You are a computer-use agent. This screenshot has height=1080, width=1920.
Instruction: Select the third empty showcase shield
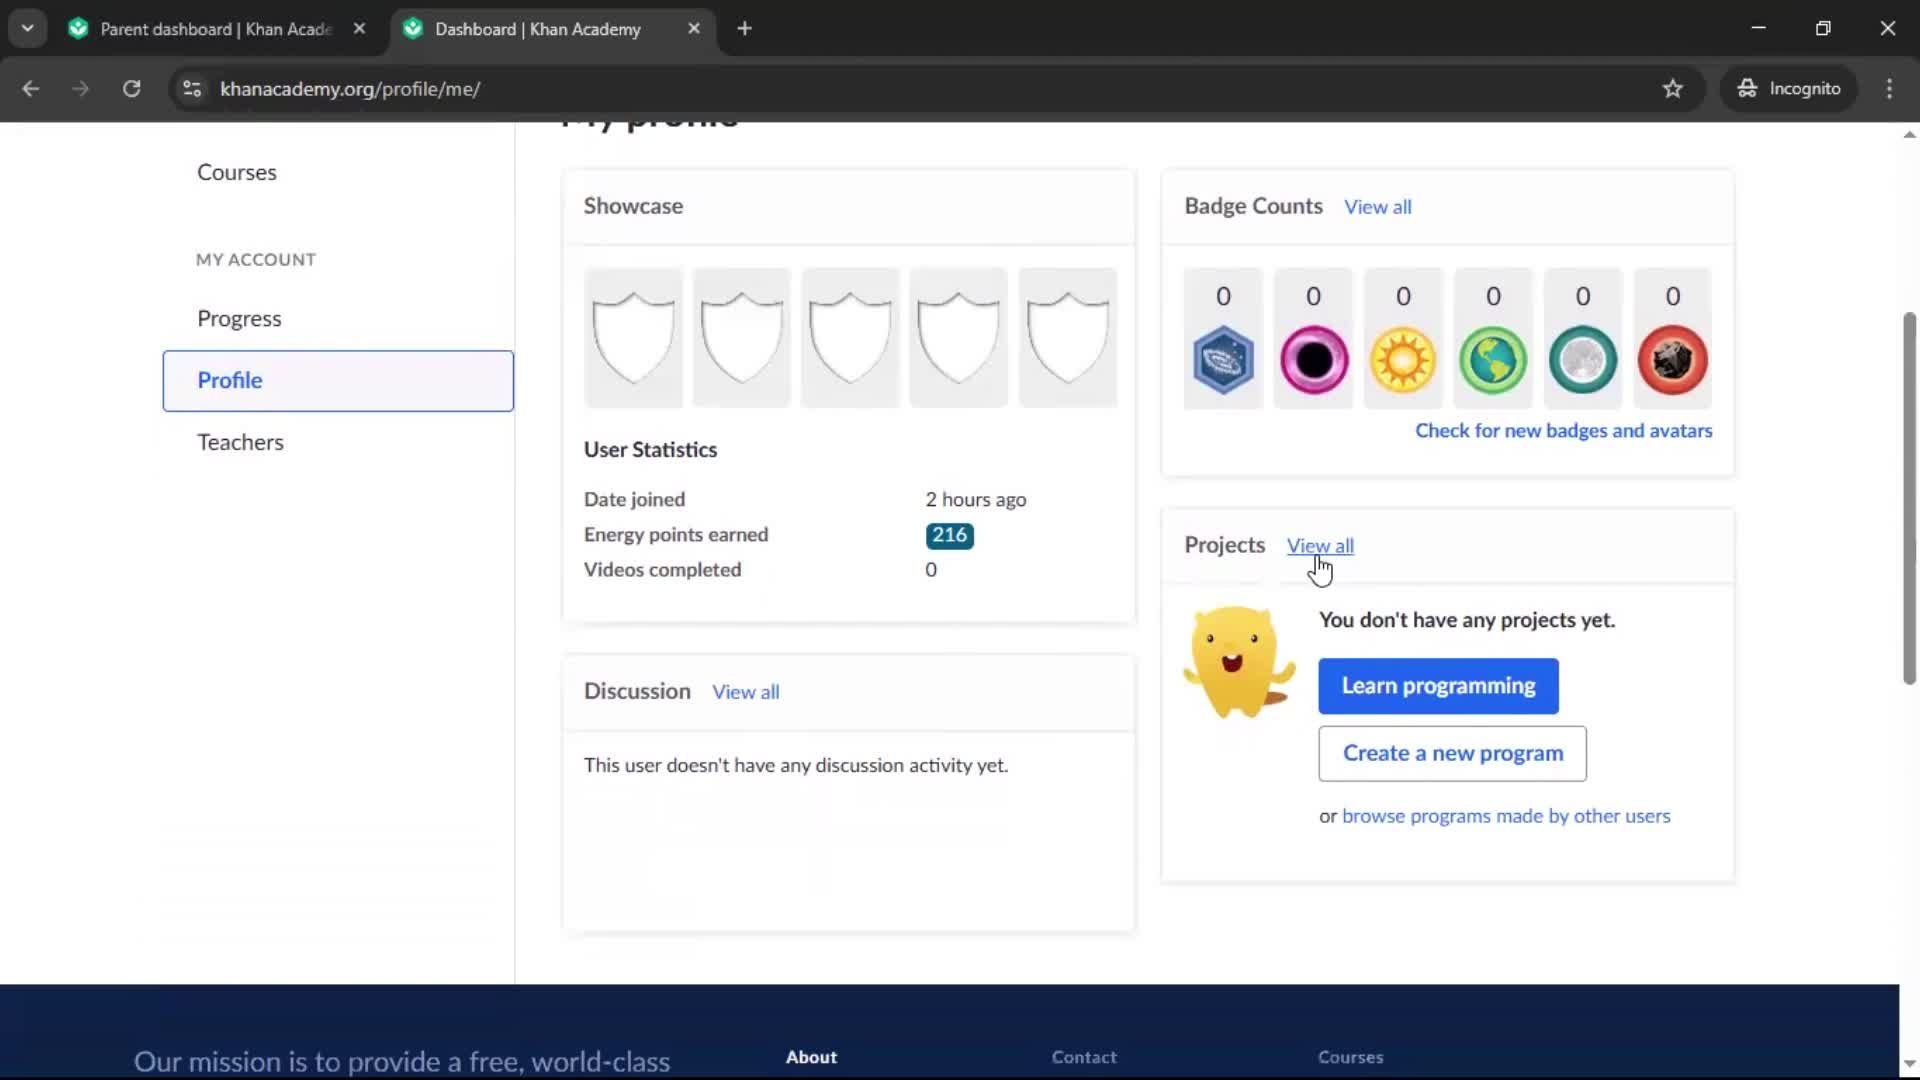pos(850,337)
